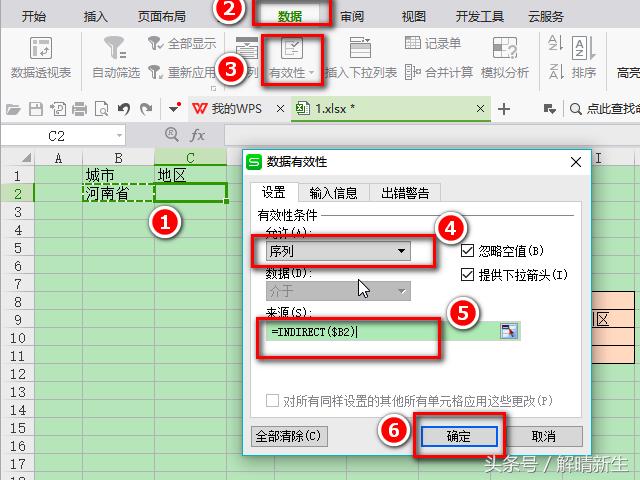Open the 有效性 data validation tool
640x480 pixels.
coord(291,58)
